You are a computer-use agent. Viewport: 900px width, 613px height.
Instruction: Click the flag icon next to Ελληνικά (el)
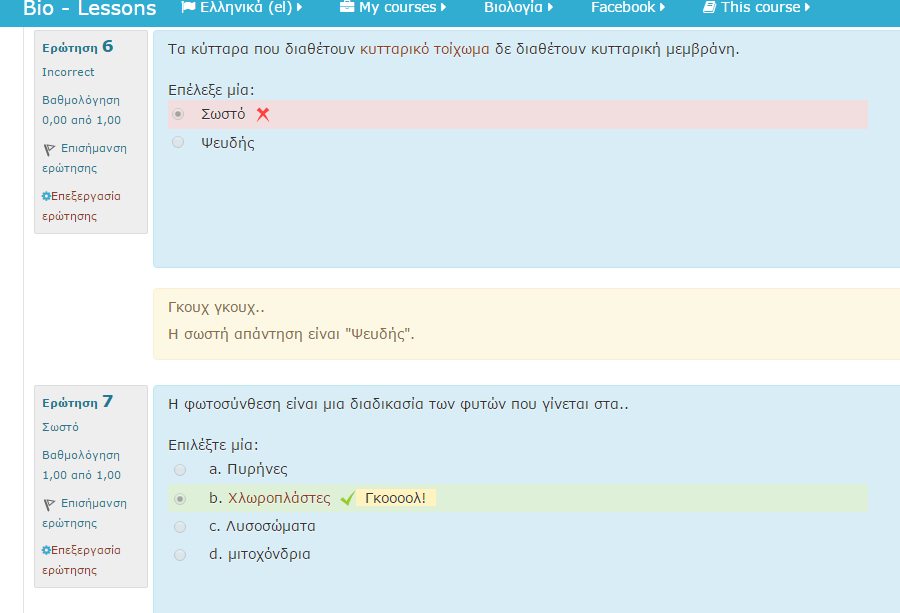pyautogui.click(x=188, y=7)
